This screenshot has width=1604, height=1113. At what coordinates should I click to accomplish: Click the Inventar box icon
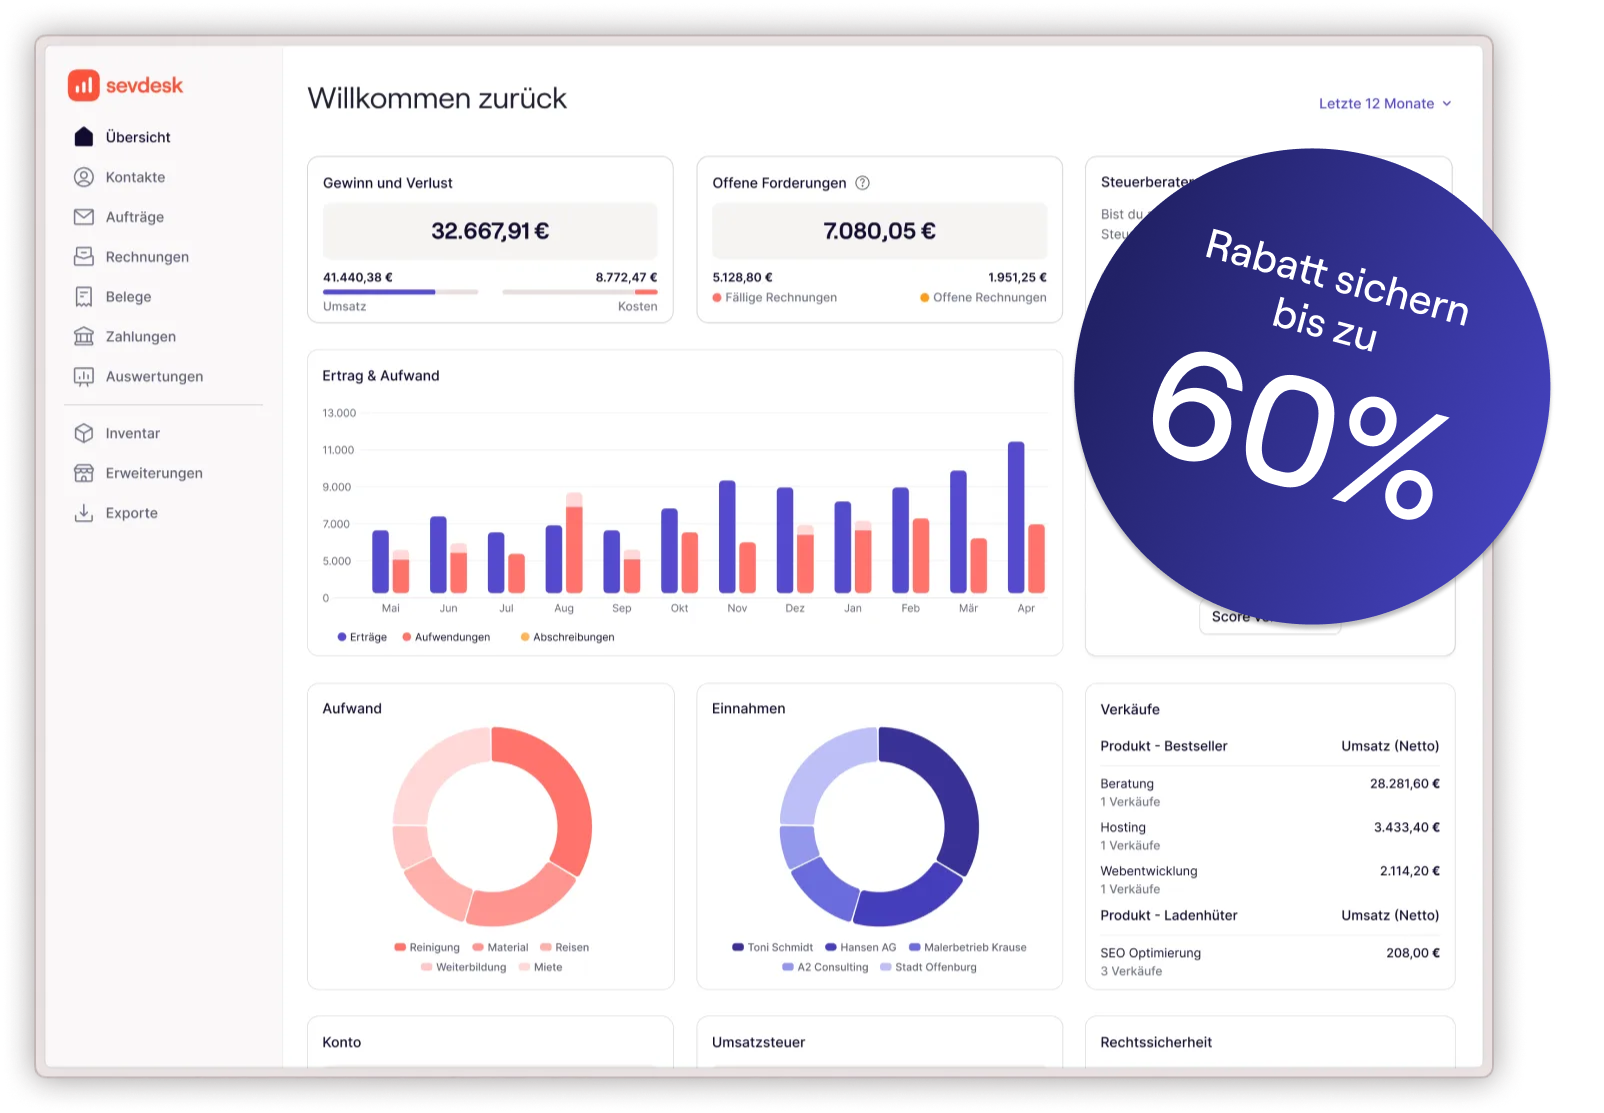(x=84, y=433)
